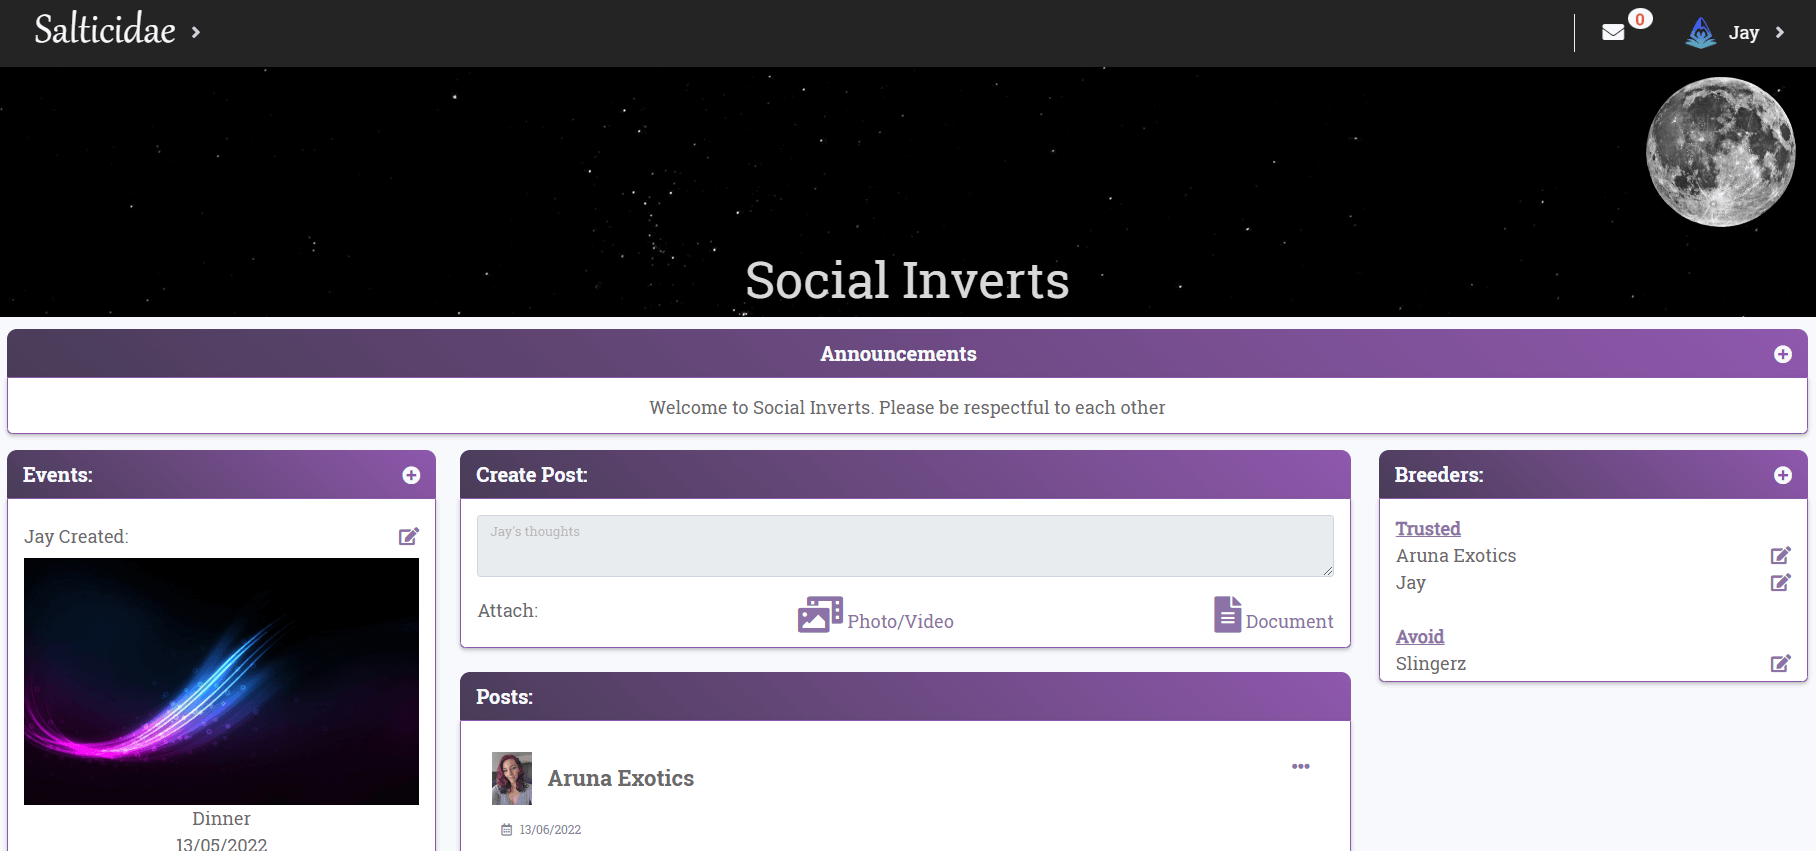Image resolution: width=1816 pixels, height=851 pixels.
Task: Click the unread messages counter badge
Action: pos(1641,18)
